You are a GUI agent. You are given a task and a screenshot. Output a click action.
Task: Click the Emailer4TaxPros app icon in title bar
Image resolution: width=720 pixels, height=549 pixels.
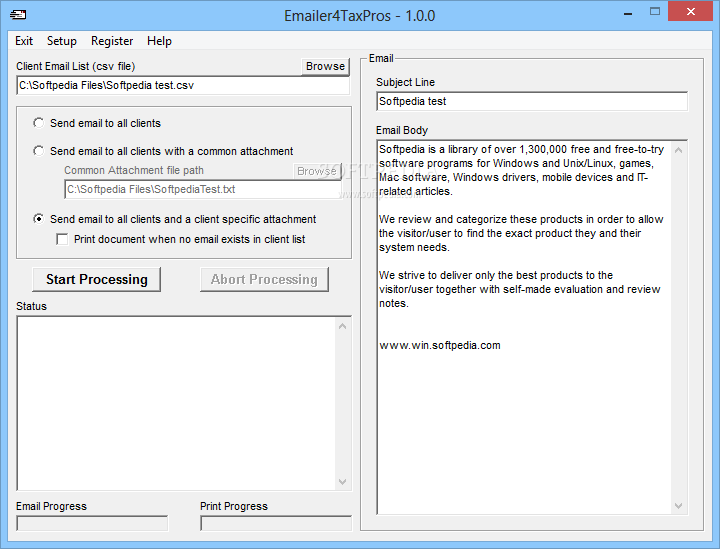click(18, 15)
